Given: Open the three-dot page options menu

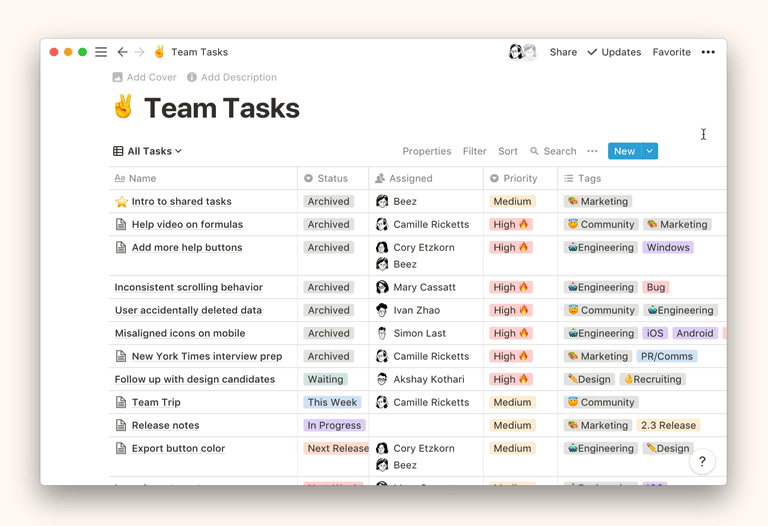Looking at the screenshot, I should tap(708, 52).
